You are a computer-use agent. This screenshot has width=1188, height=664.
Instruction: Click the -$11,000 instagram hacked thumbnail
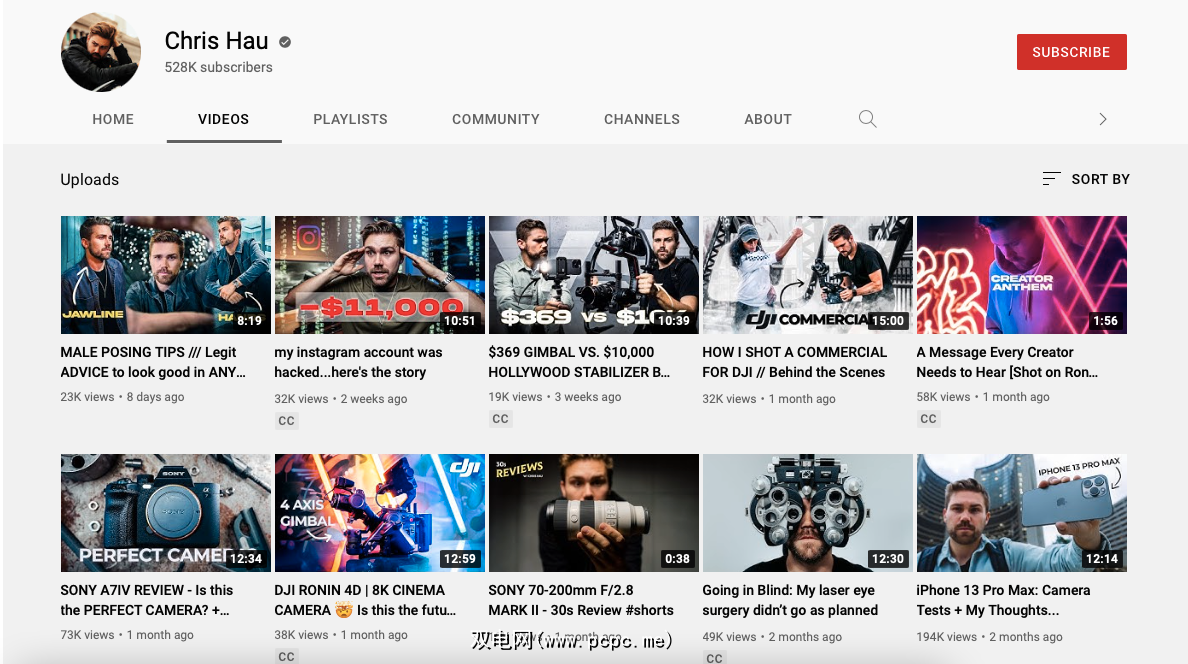pos(380,274)
